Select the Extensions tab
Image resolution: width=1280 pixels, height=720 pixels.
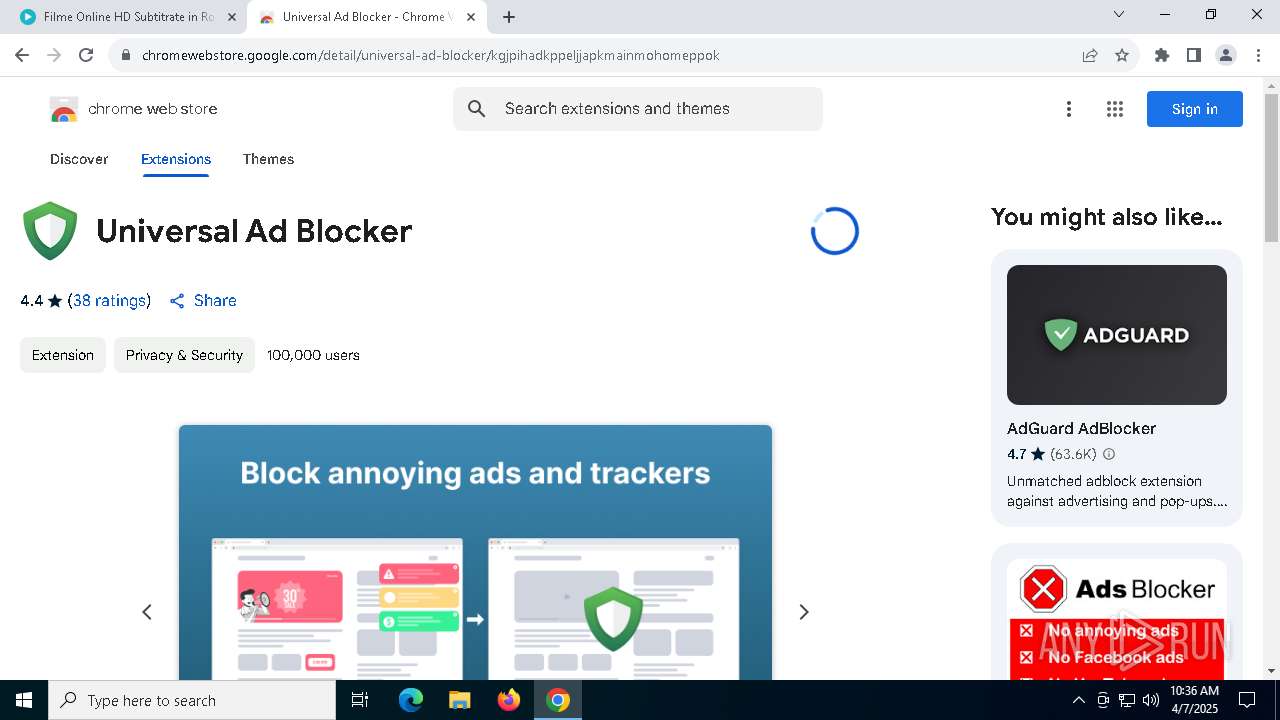(x=176, y=159)
